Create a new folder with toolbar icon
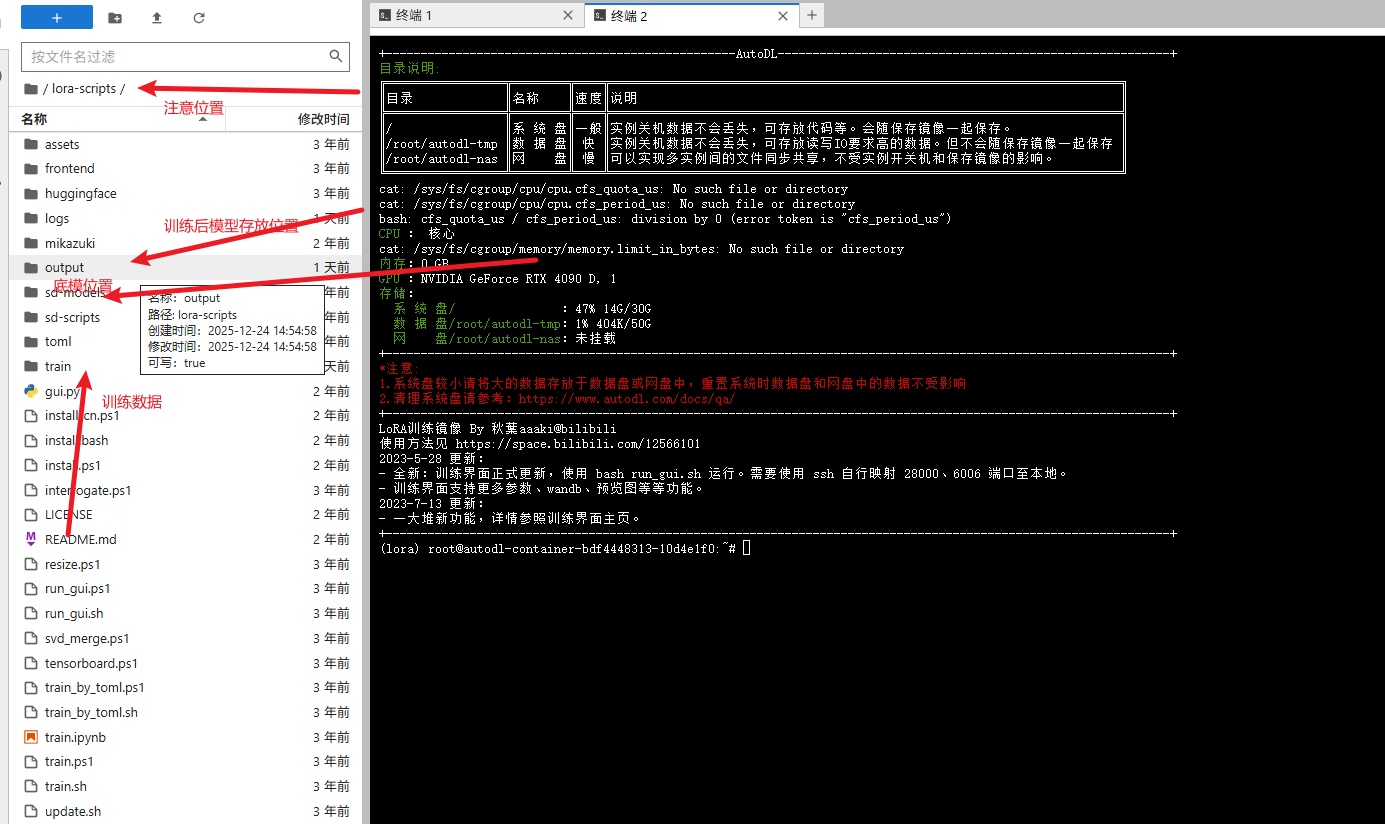 point(115,17)
